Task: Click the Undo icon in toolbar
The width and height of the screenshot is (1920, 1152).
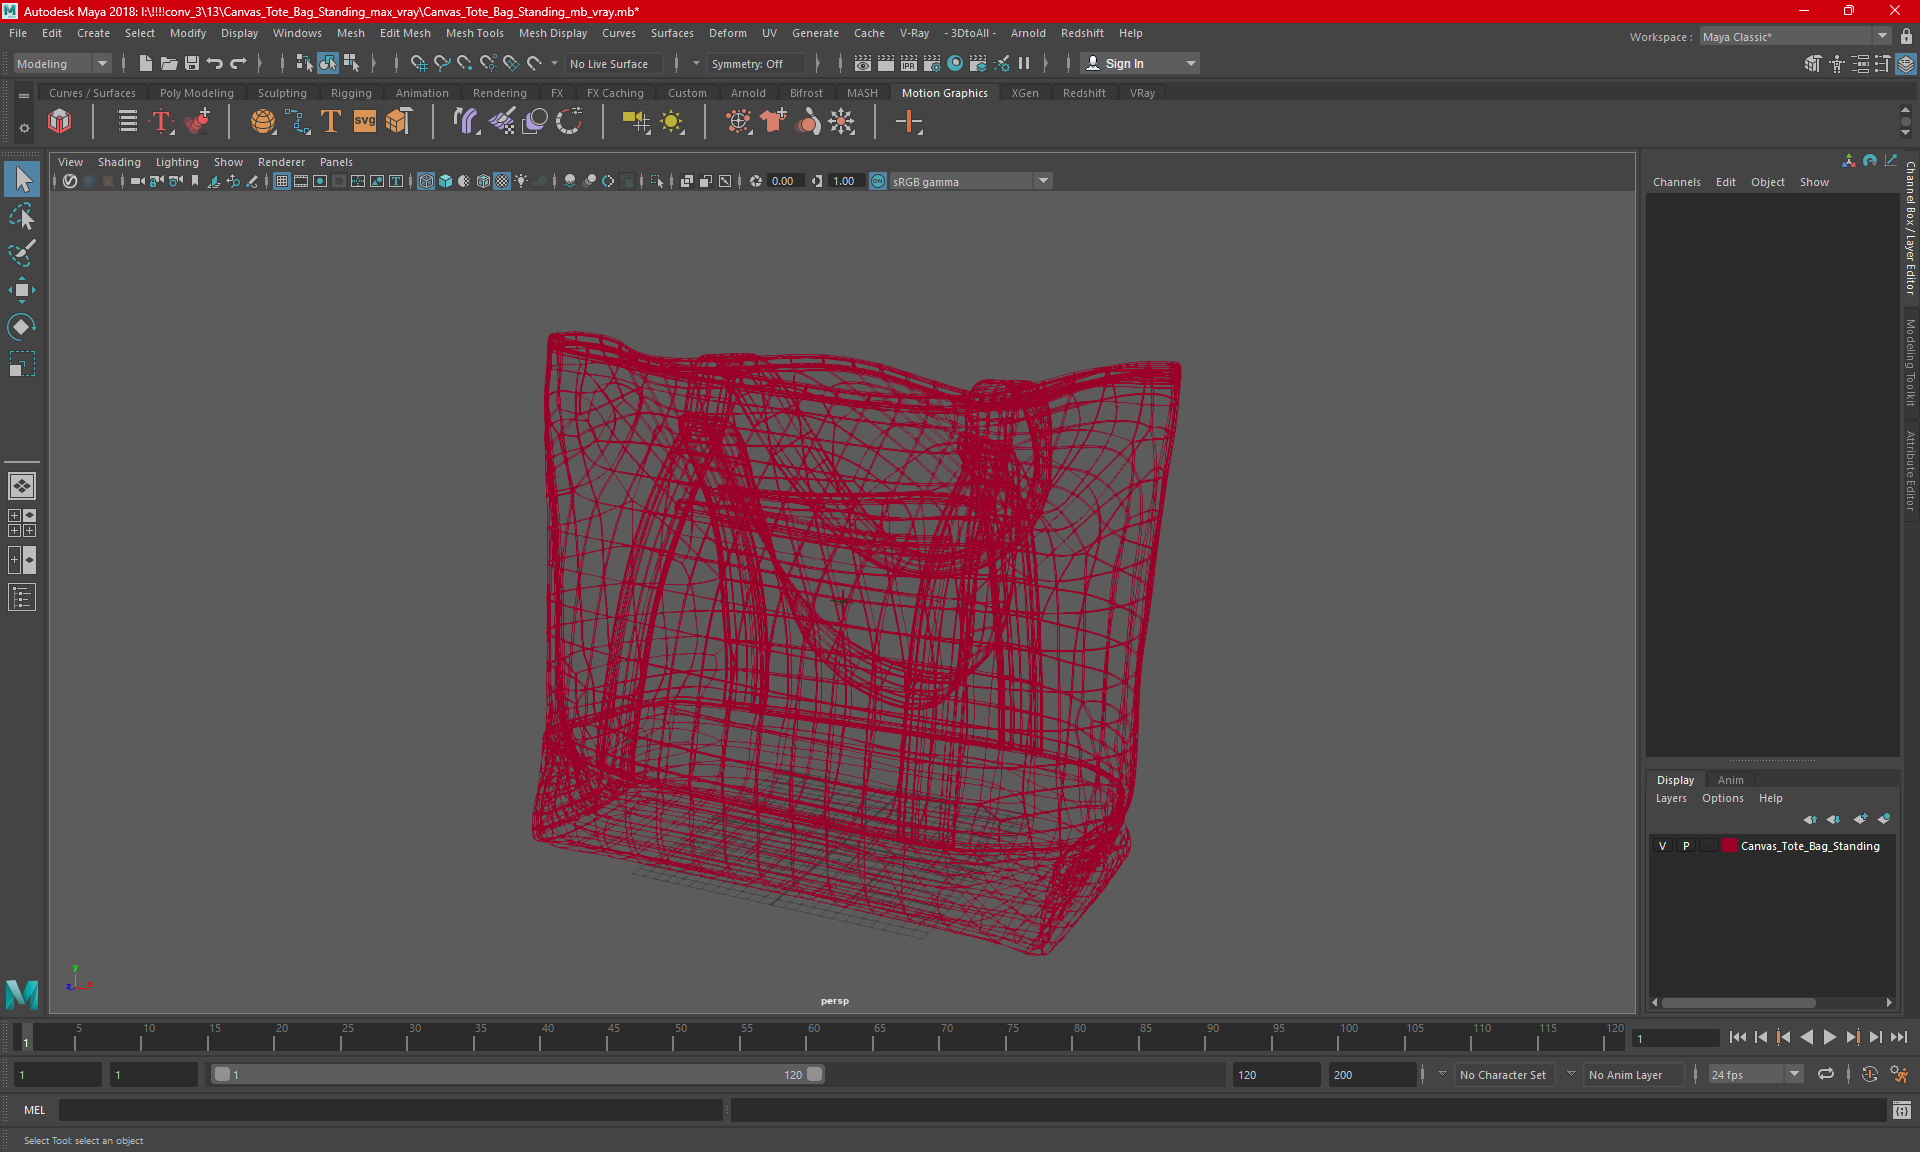Action: click(x=215, y=63)
